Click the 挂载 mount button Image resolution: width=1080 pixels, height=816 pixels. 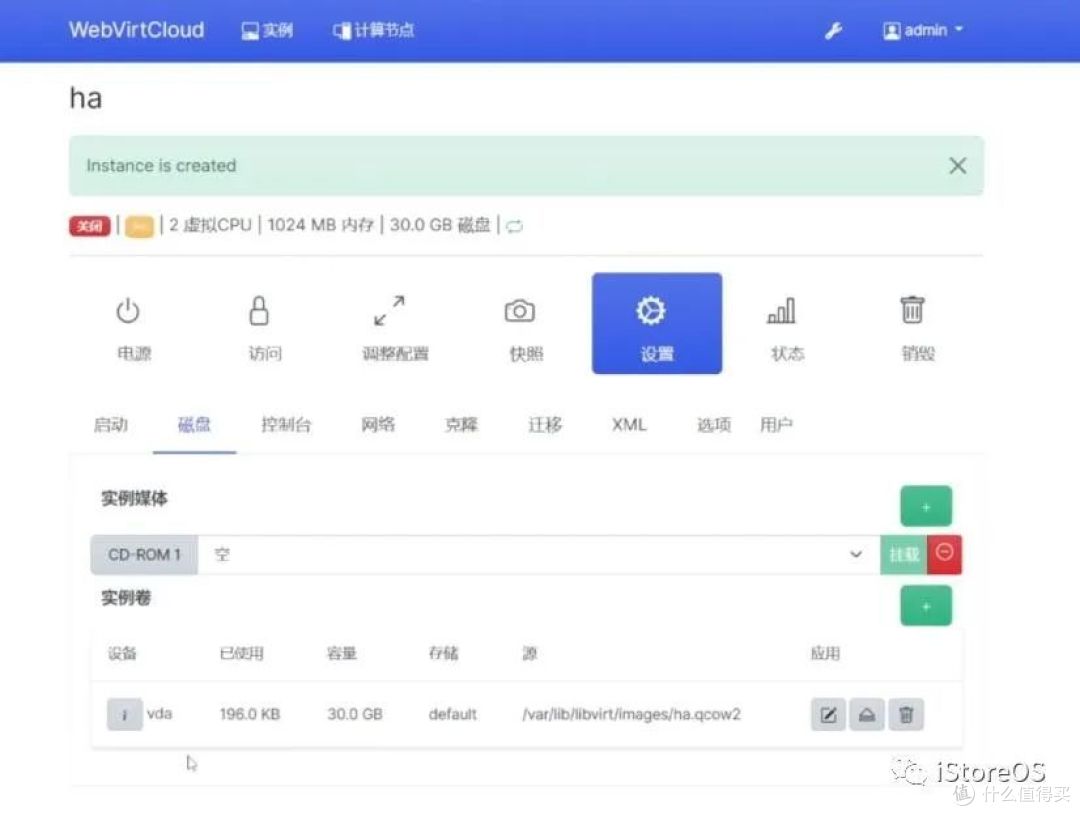904,554
